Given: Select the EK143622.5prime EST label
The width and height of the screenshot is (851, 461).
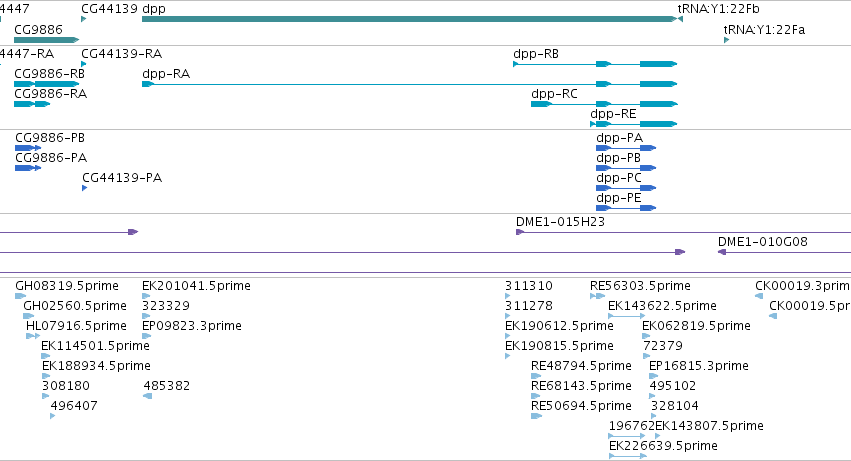Looking at the screenshot, I should click(x=662, y=306).
